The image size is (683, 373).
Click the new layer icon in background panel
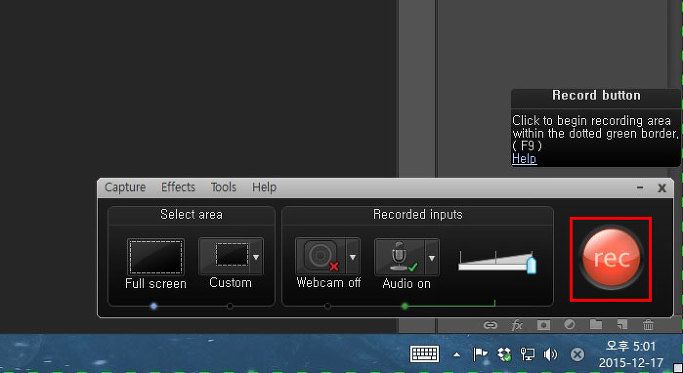click(x=622, y=324)
